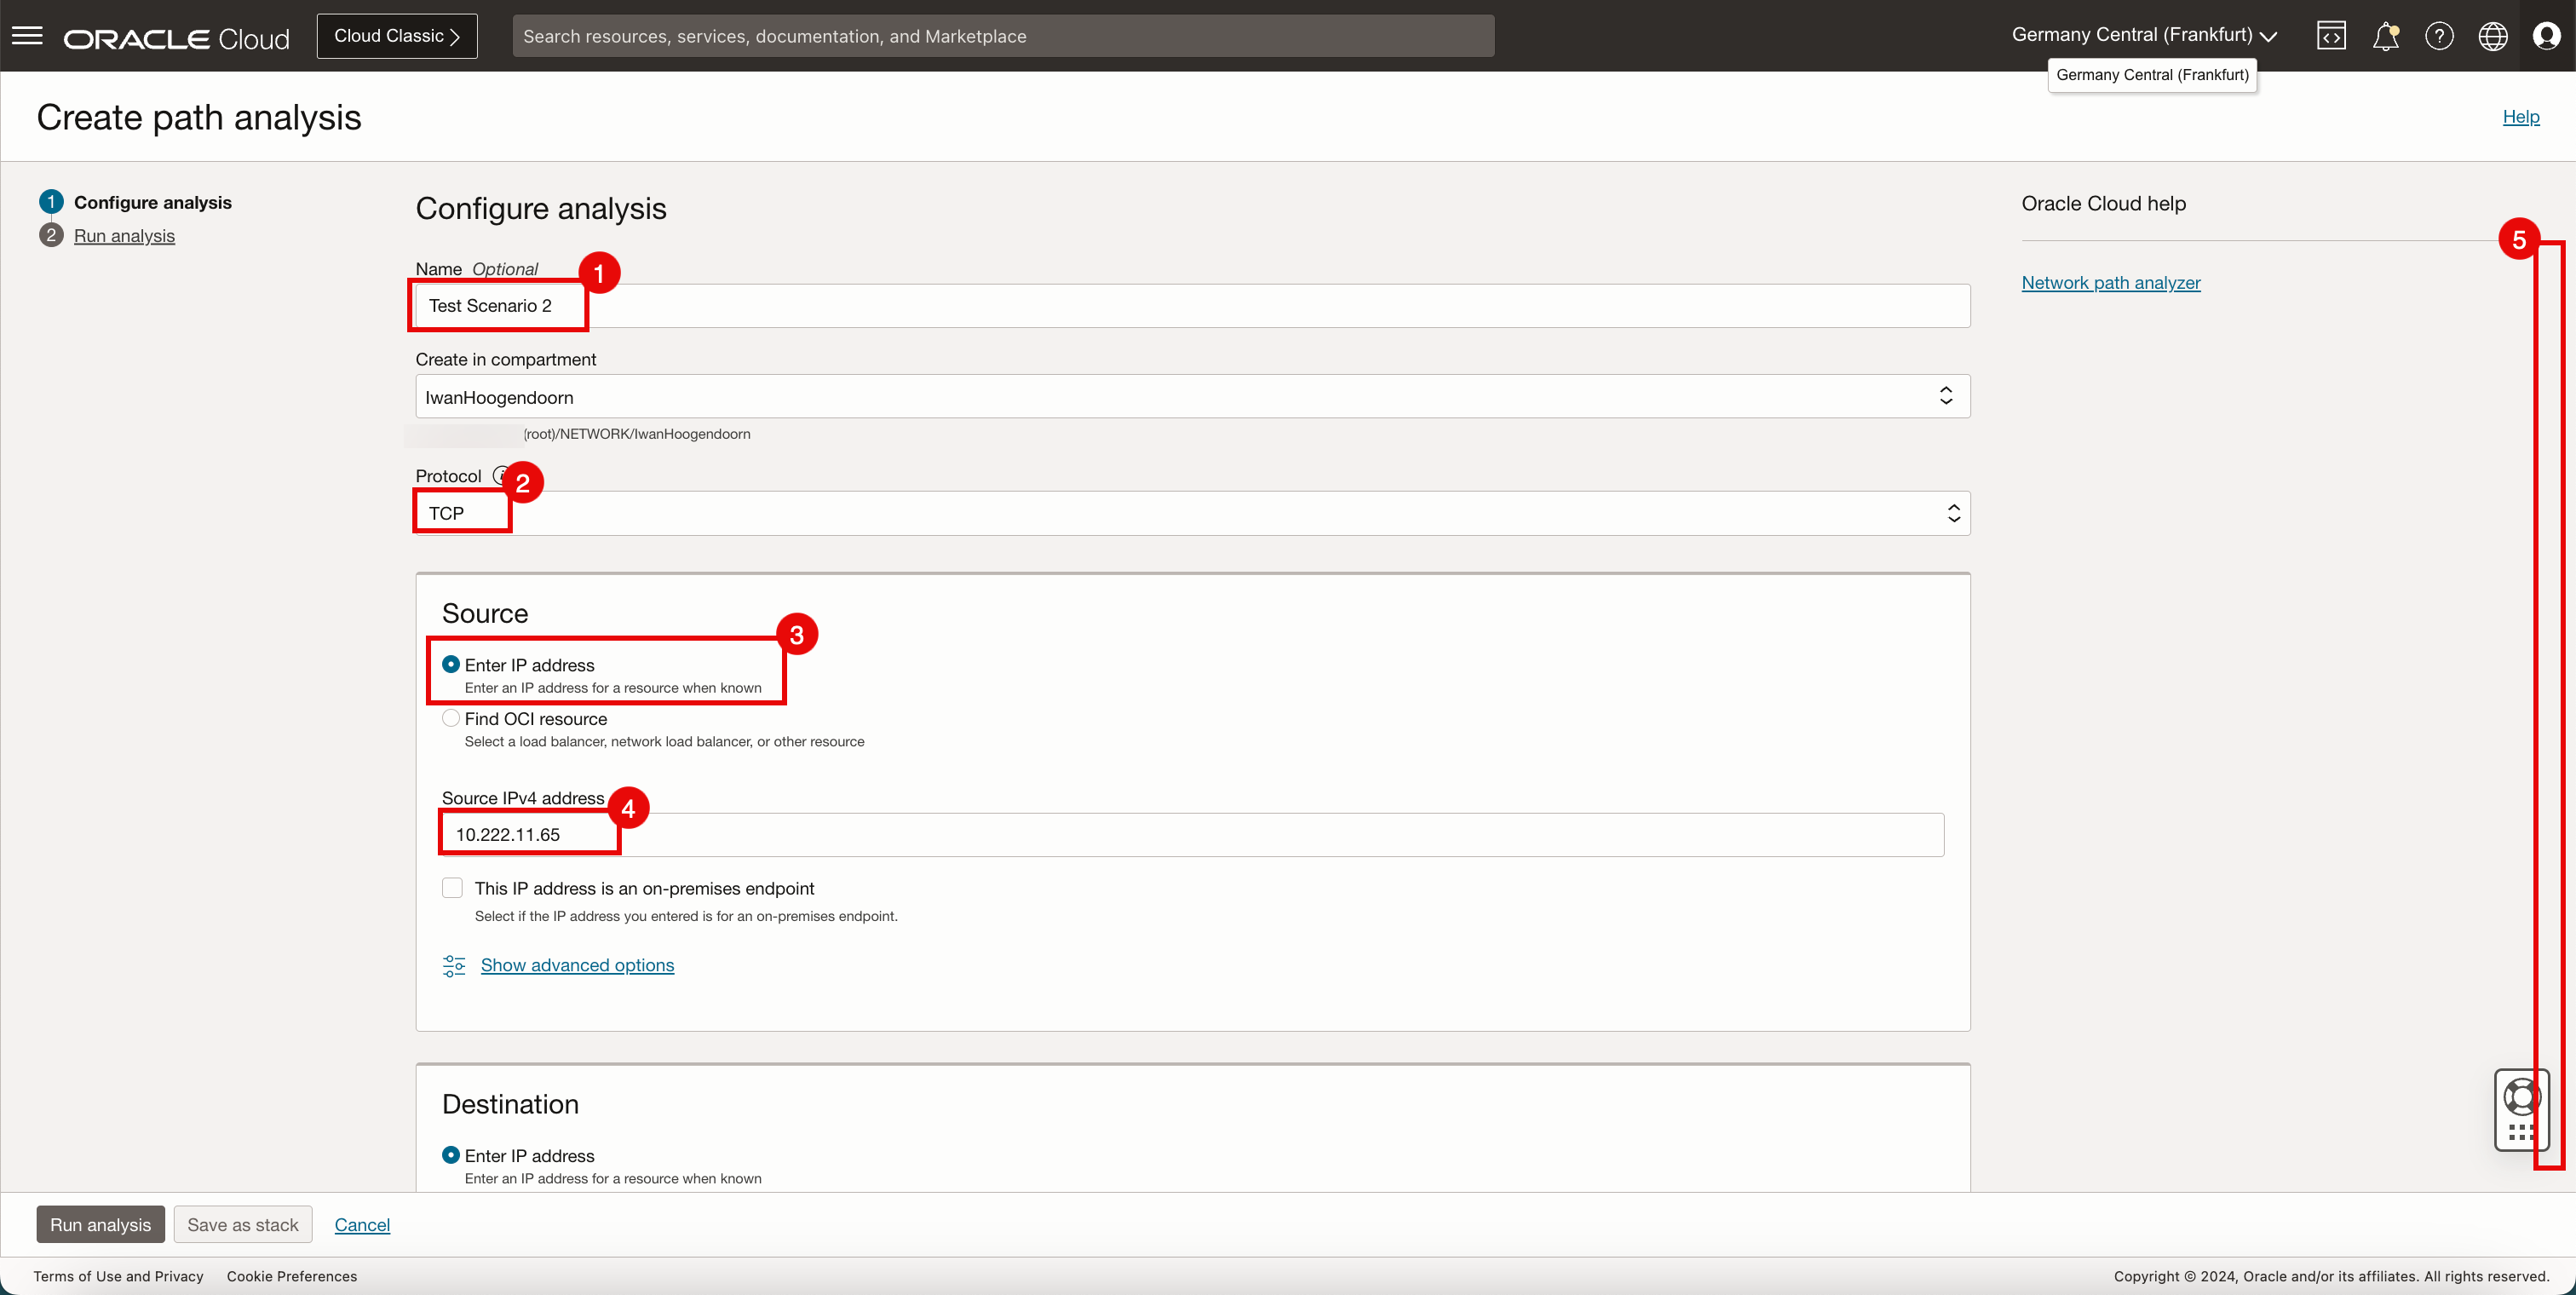Expand the Protocol TCP dropdown
This screenshot has height=1295, width=2576.
tap(1192, 513)
